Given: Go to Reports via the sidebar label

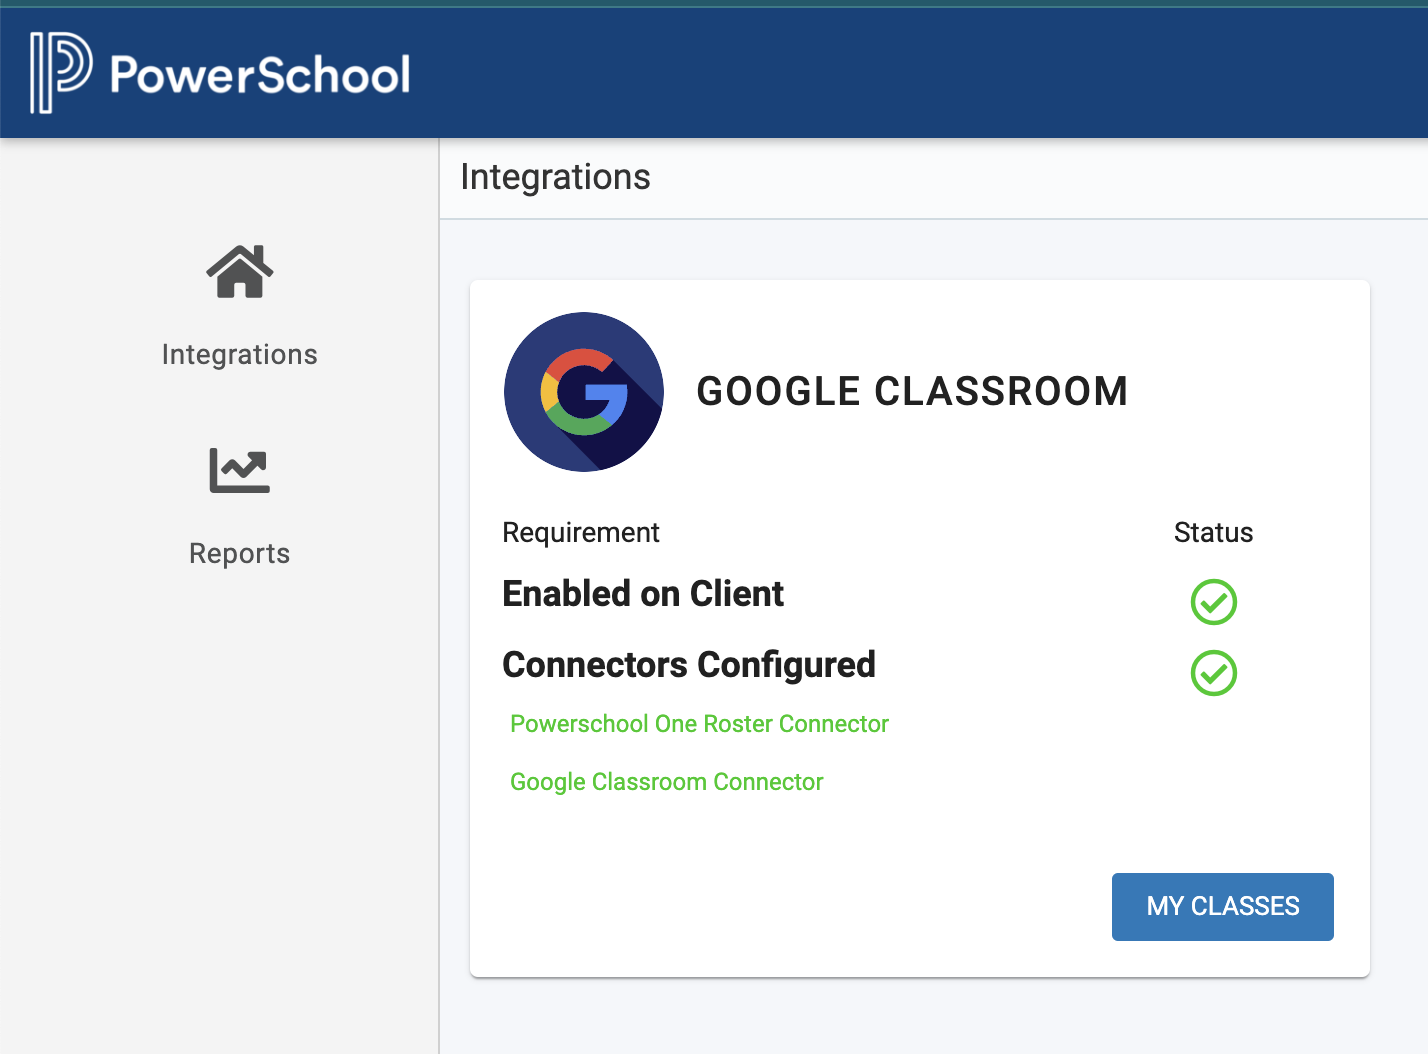Looking at the screenshot, I should point(240,554).
